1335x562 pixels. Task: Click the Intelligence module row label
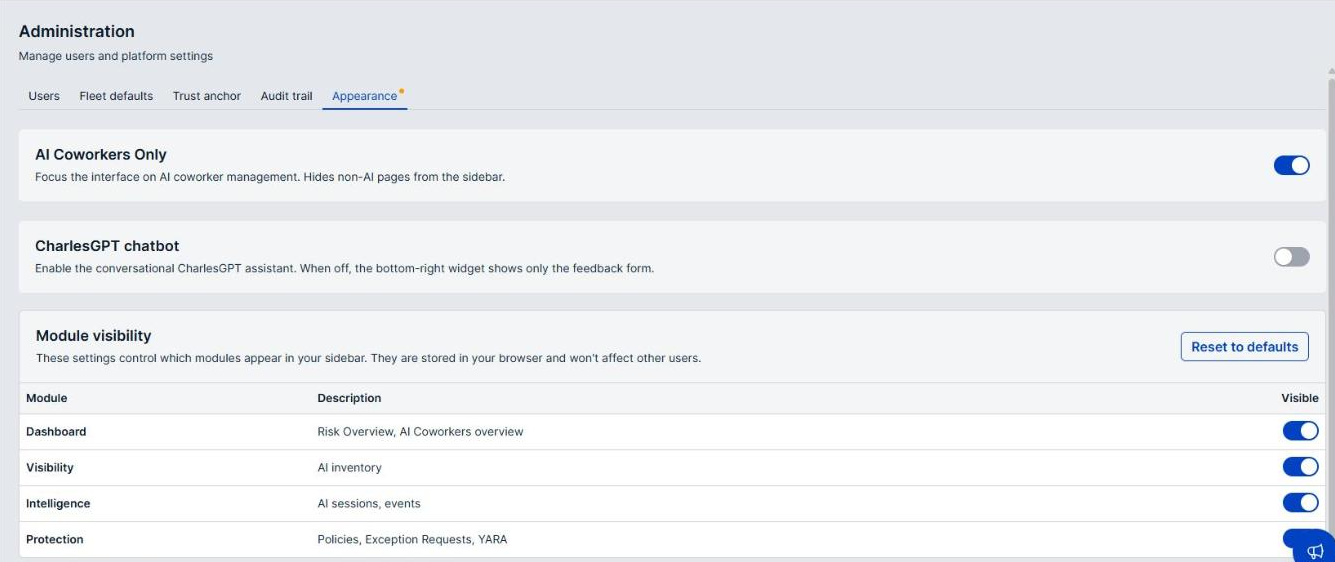[x=58, y=504]
